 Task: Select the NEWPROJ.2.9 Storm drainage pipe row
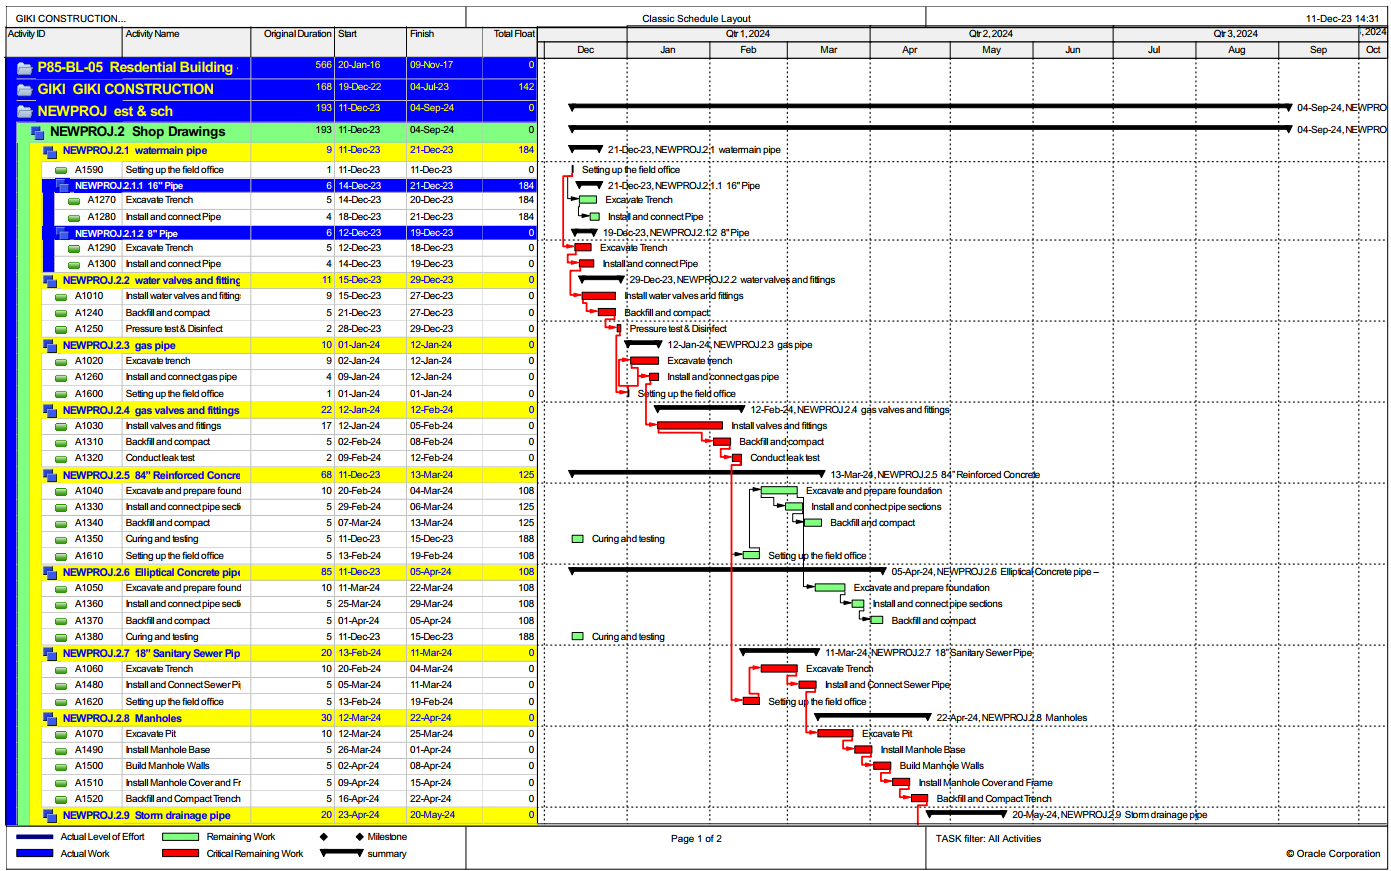coord(146,815)
